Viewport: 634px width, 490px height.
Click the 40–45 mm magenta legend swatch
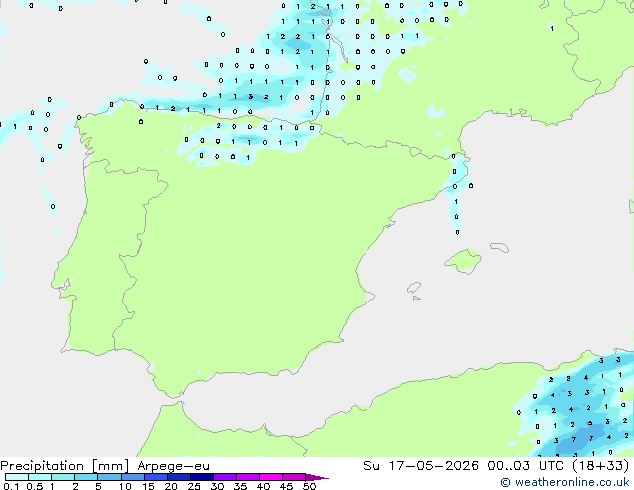click(271, 477)
